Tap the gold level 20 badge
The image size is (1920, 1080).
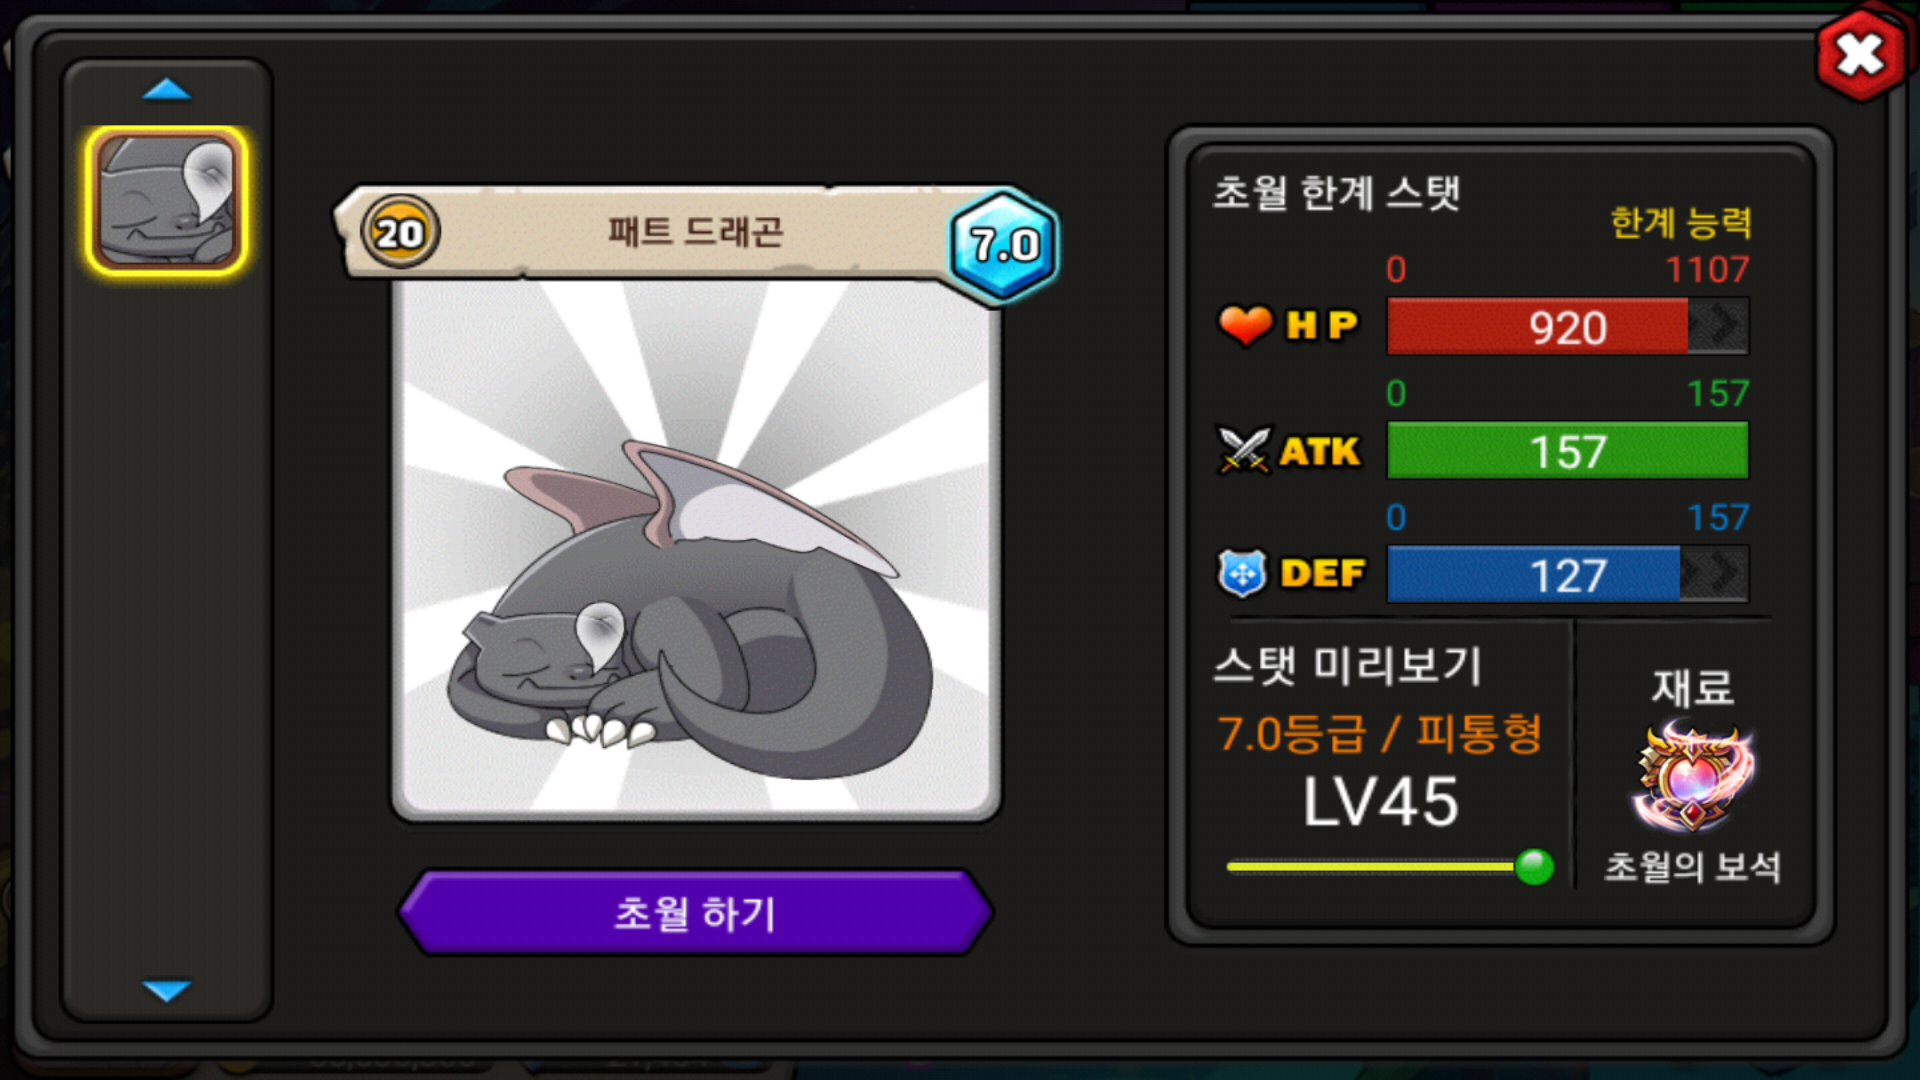point(400,233)
